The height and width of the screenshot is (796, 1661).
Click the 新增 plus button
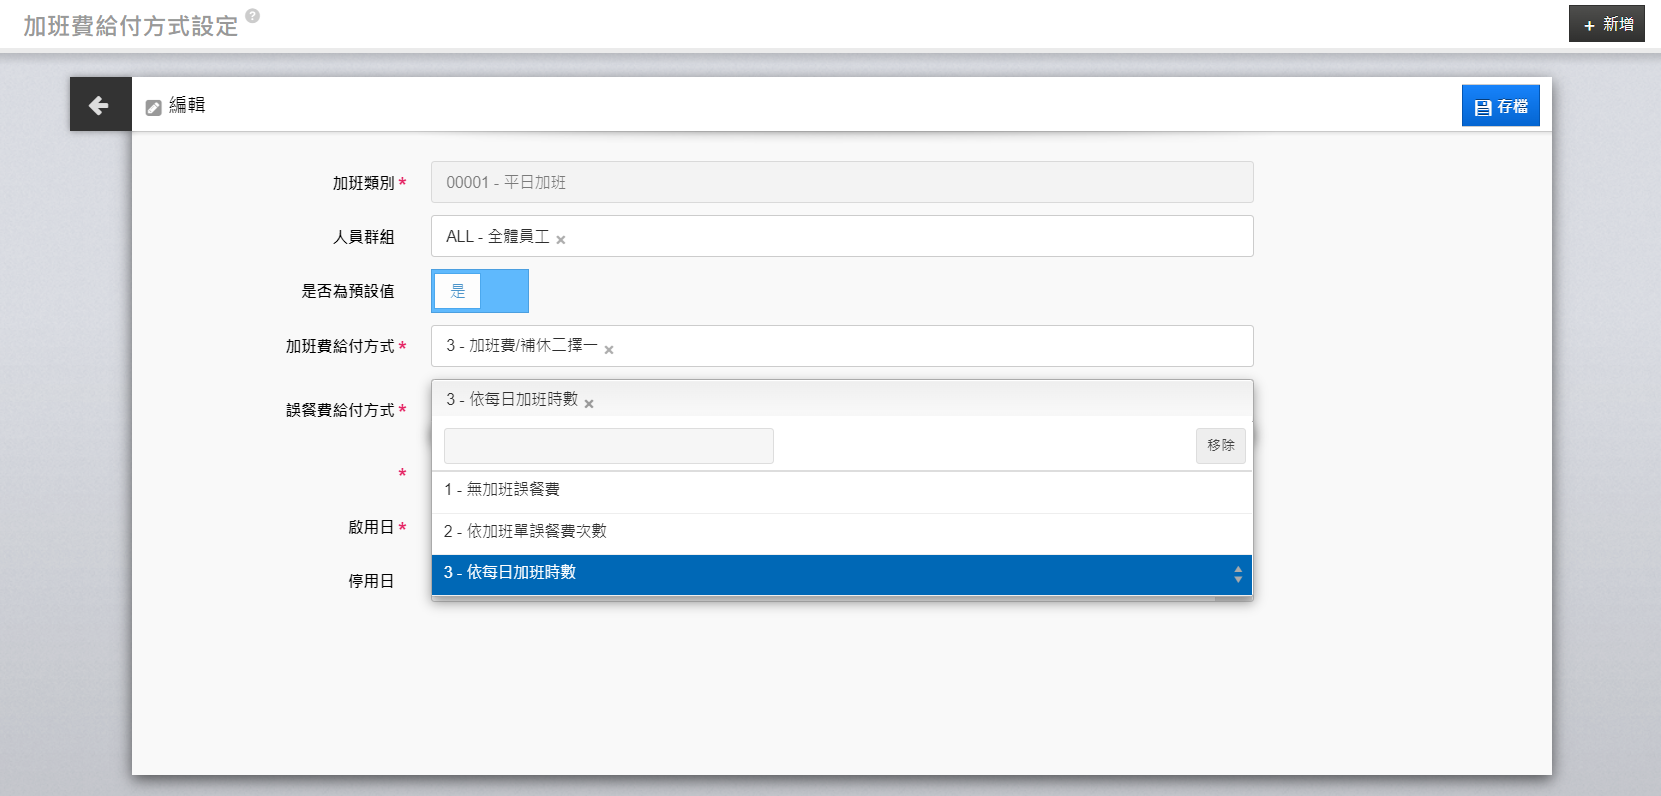click(1606, 24)
